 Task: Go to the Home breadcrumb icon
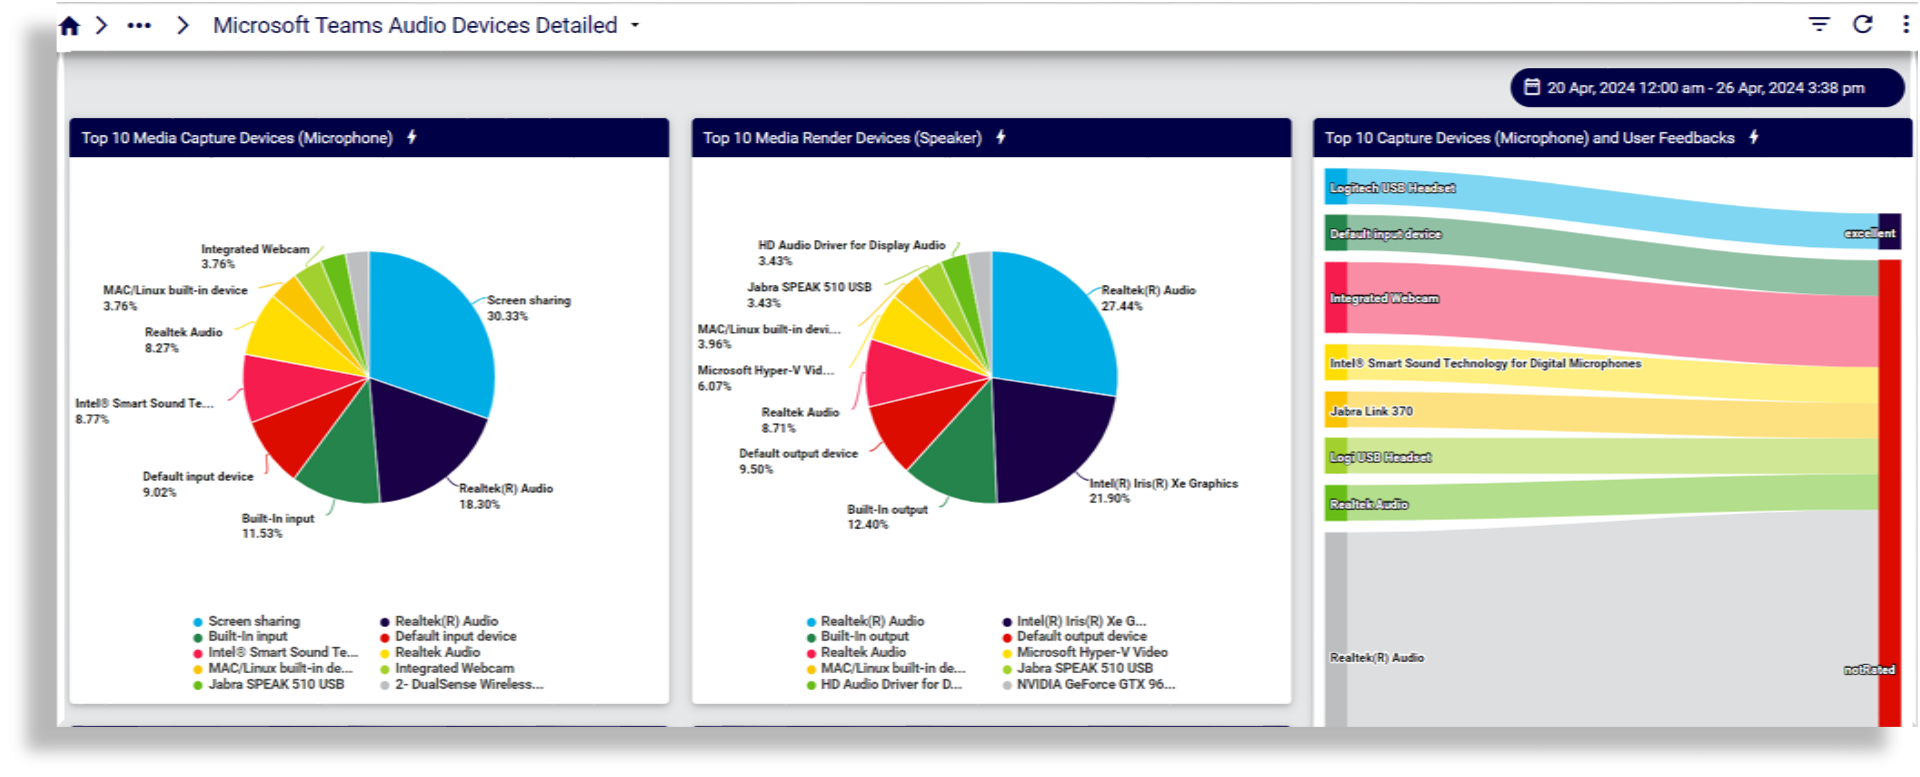click(x=69, y=25)
